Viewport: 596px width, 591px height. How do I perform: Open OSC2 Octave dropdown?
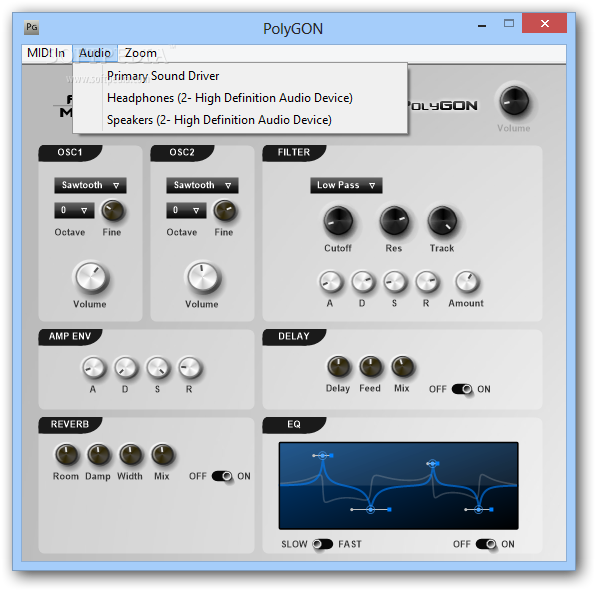(186, 210)
